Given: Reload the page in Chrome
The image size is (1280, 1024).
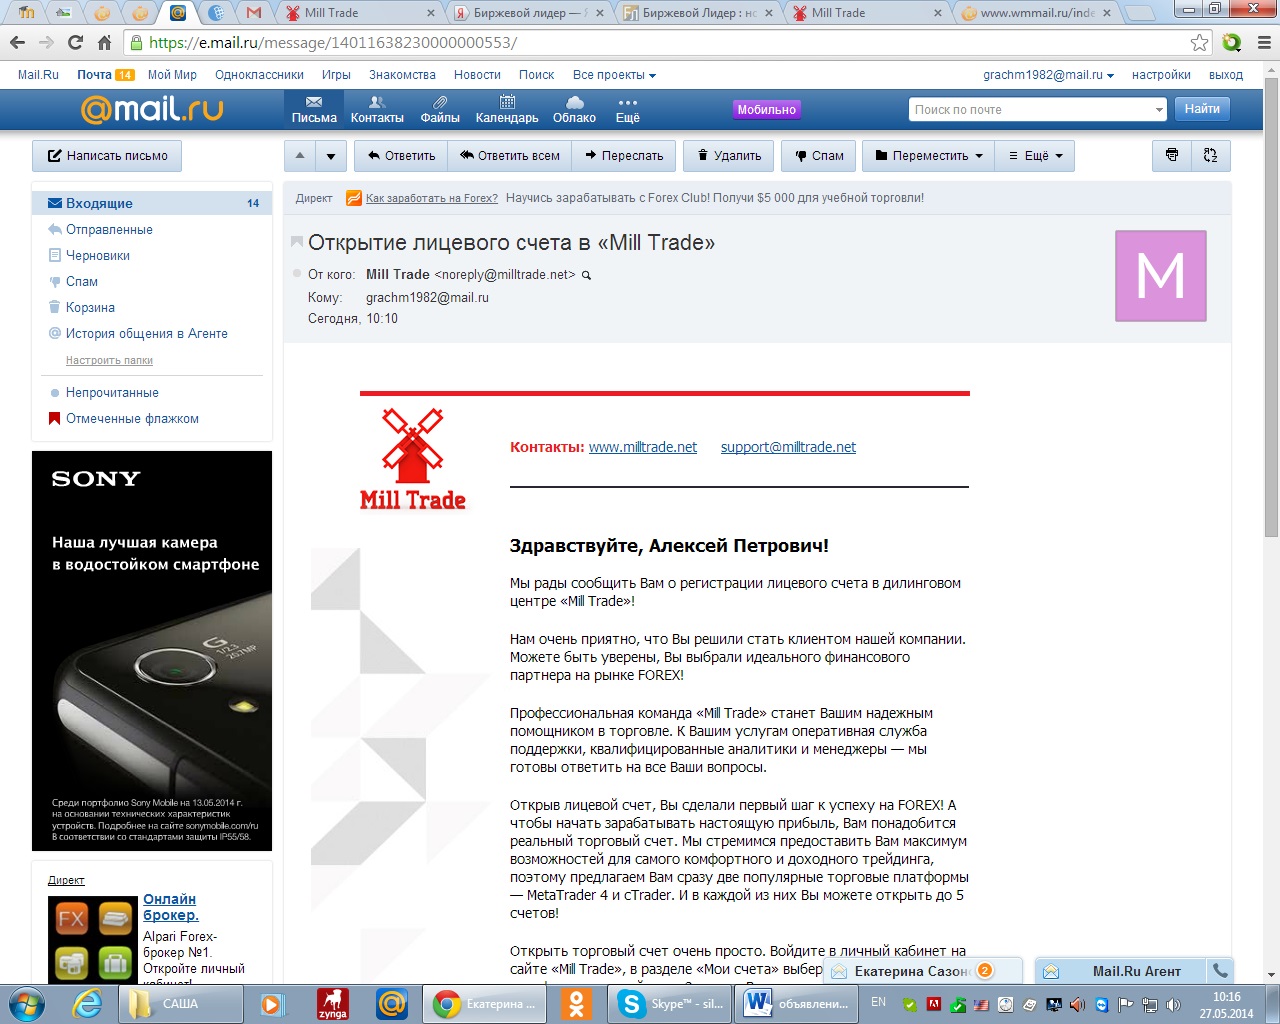Looking at the screenshot, I should tap(75, 42).
